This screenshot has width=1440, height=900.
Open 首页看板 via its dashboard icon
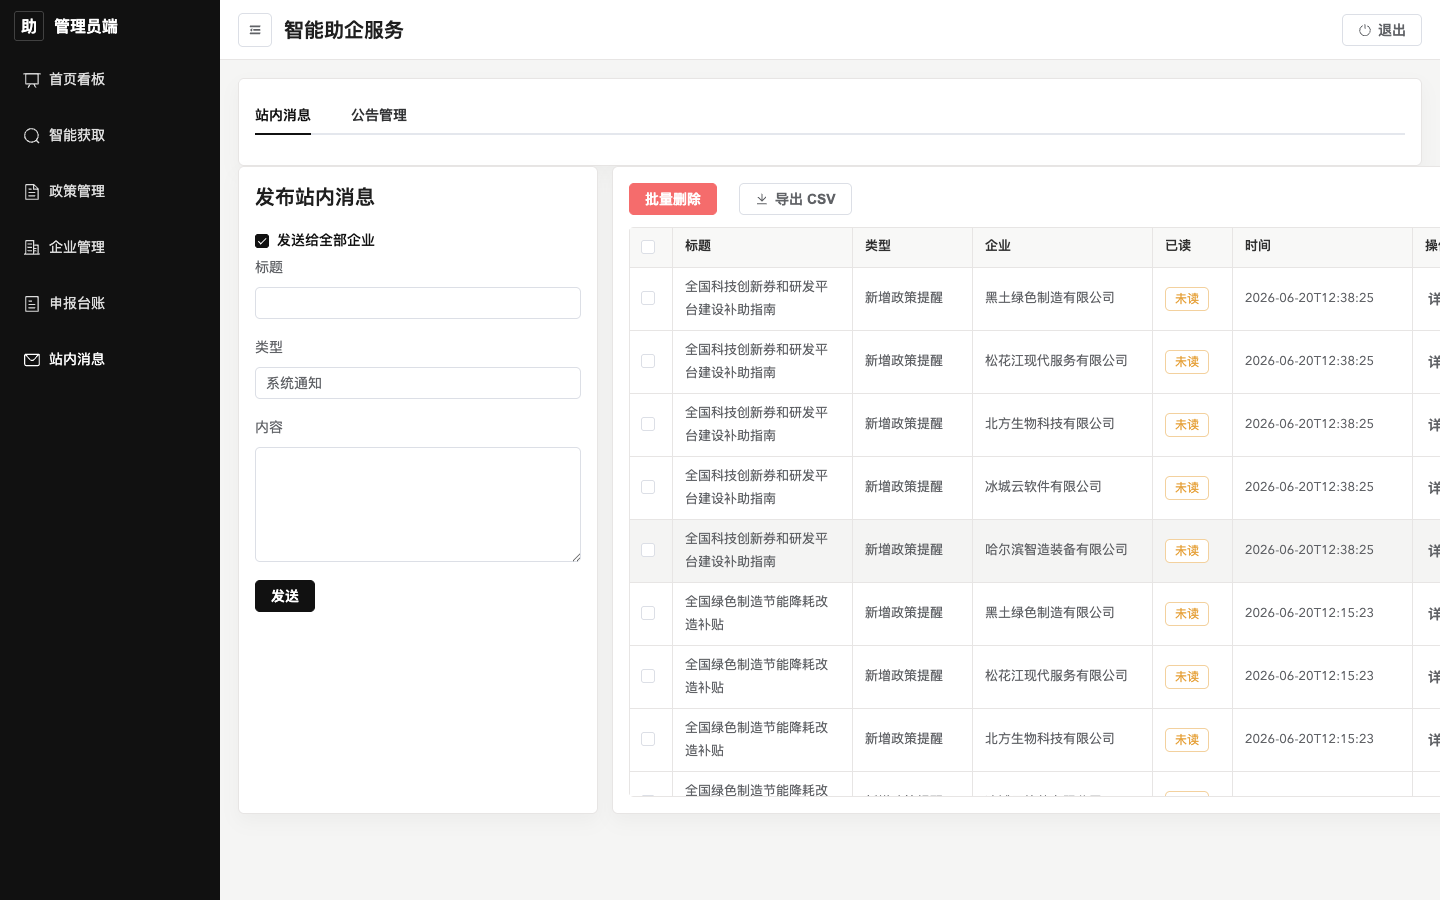[32, 80]
